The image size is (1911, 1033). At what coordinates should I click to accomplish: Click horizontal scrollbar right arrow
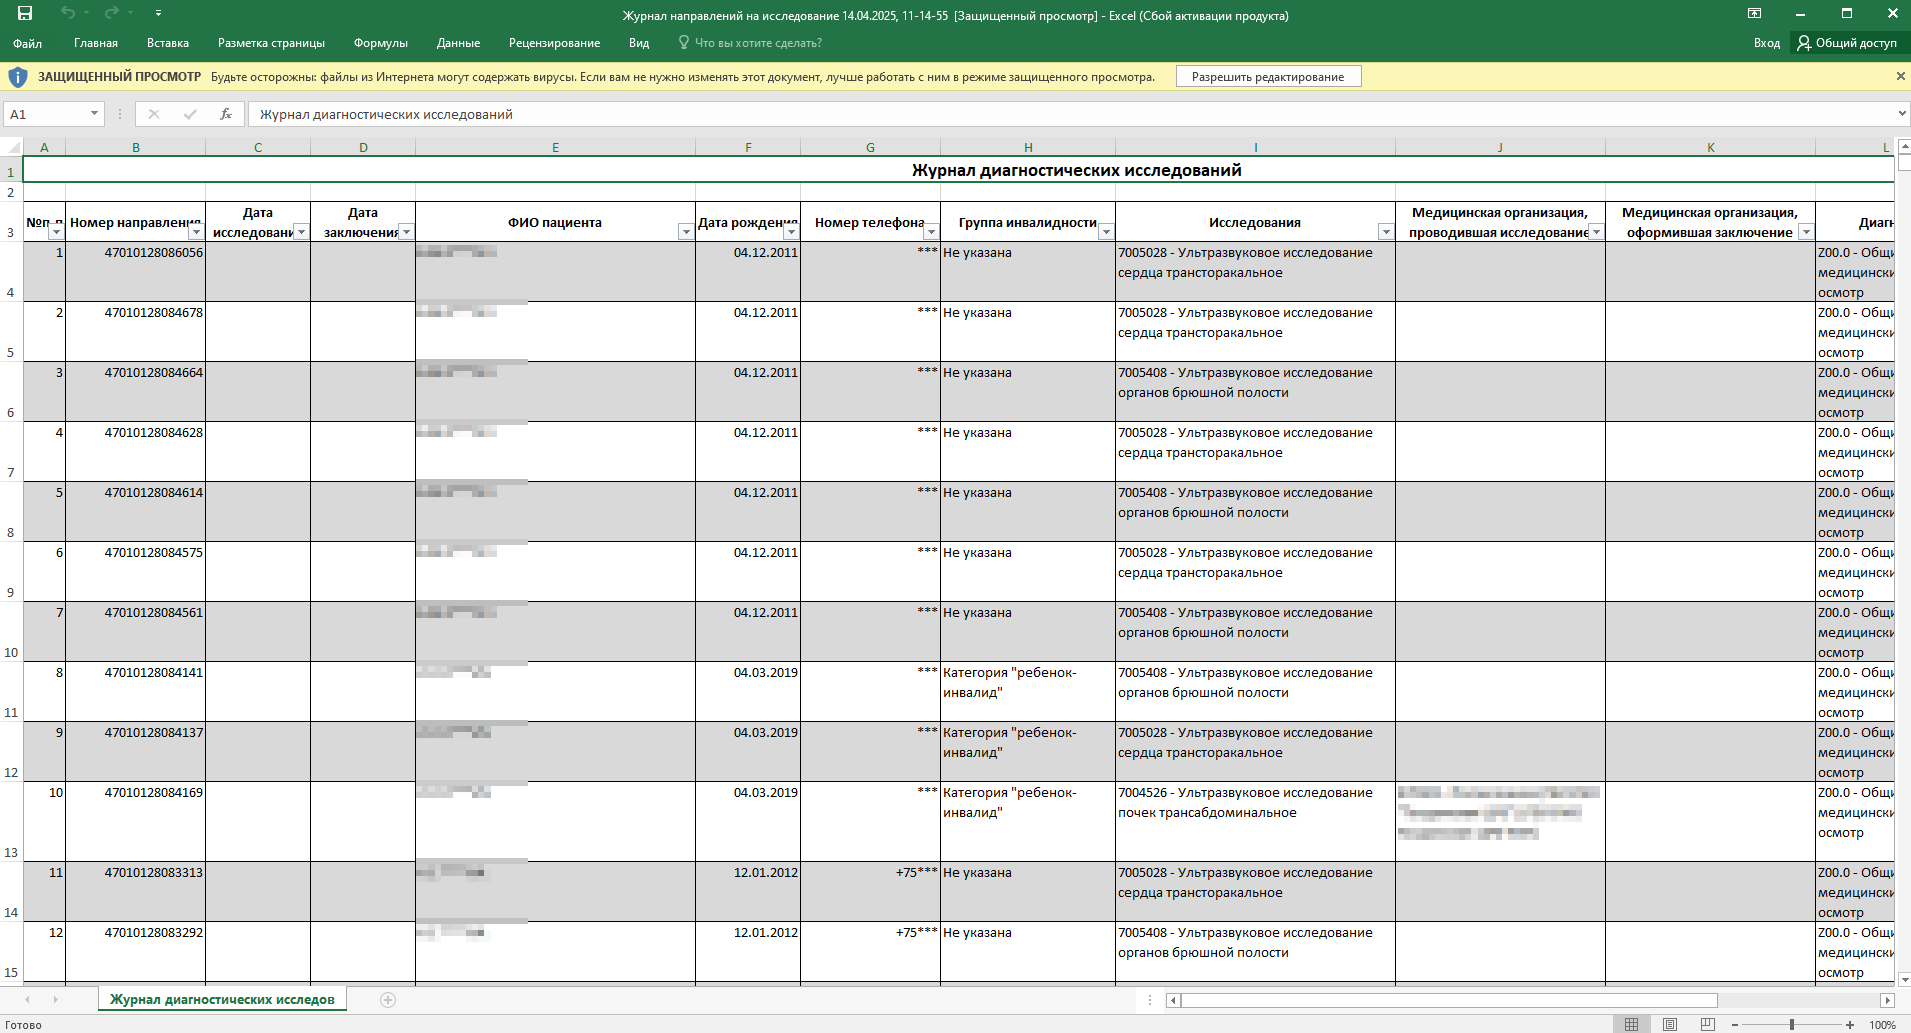[1887, 1000]
